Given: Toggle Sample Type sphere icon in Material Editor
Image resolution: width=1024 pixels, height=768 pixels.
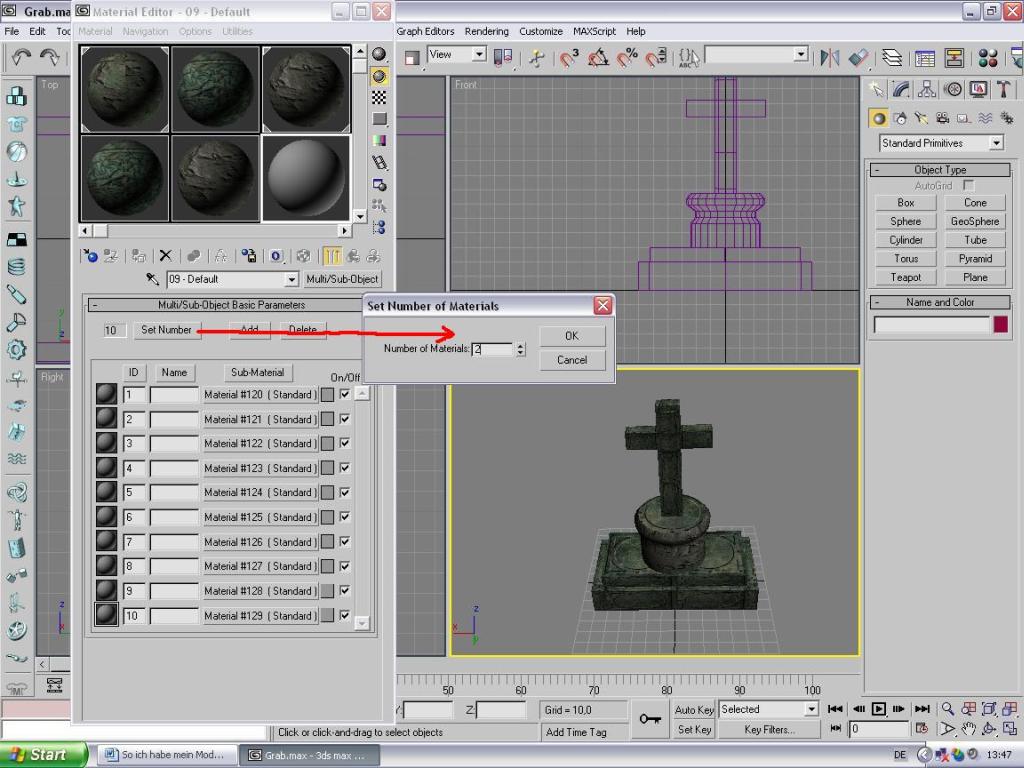Looking at the screenshot, I should [x=379, y=54].
